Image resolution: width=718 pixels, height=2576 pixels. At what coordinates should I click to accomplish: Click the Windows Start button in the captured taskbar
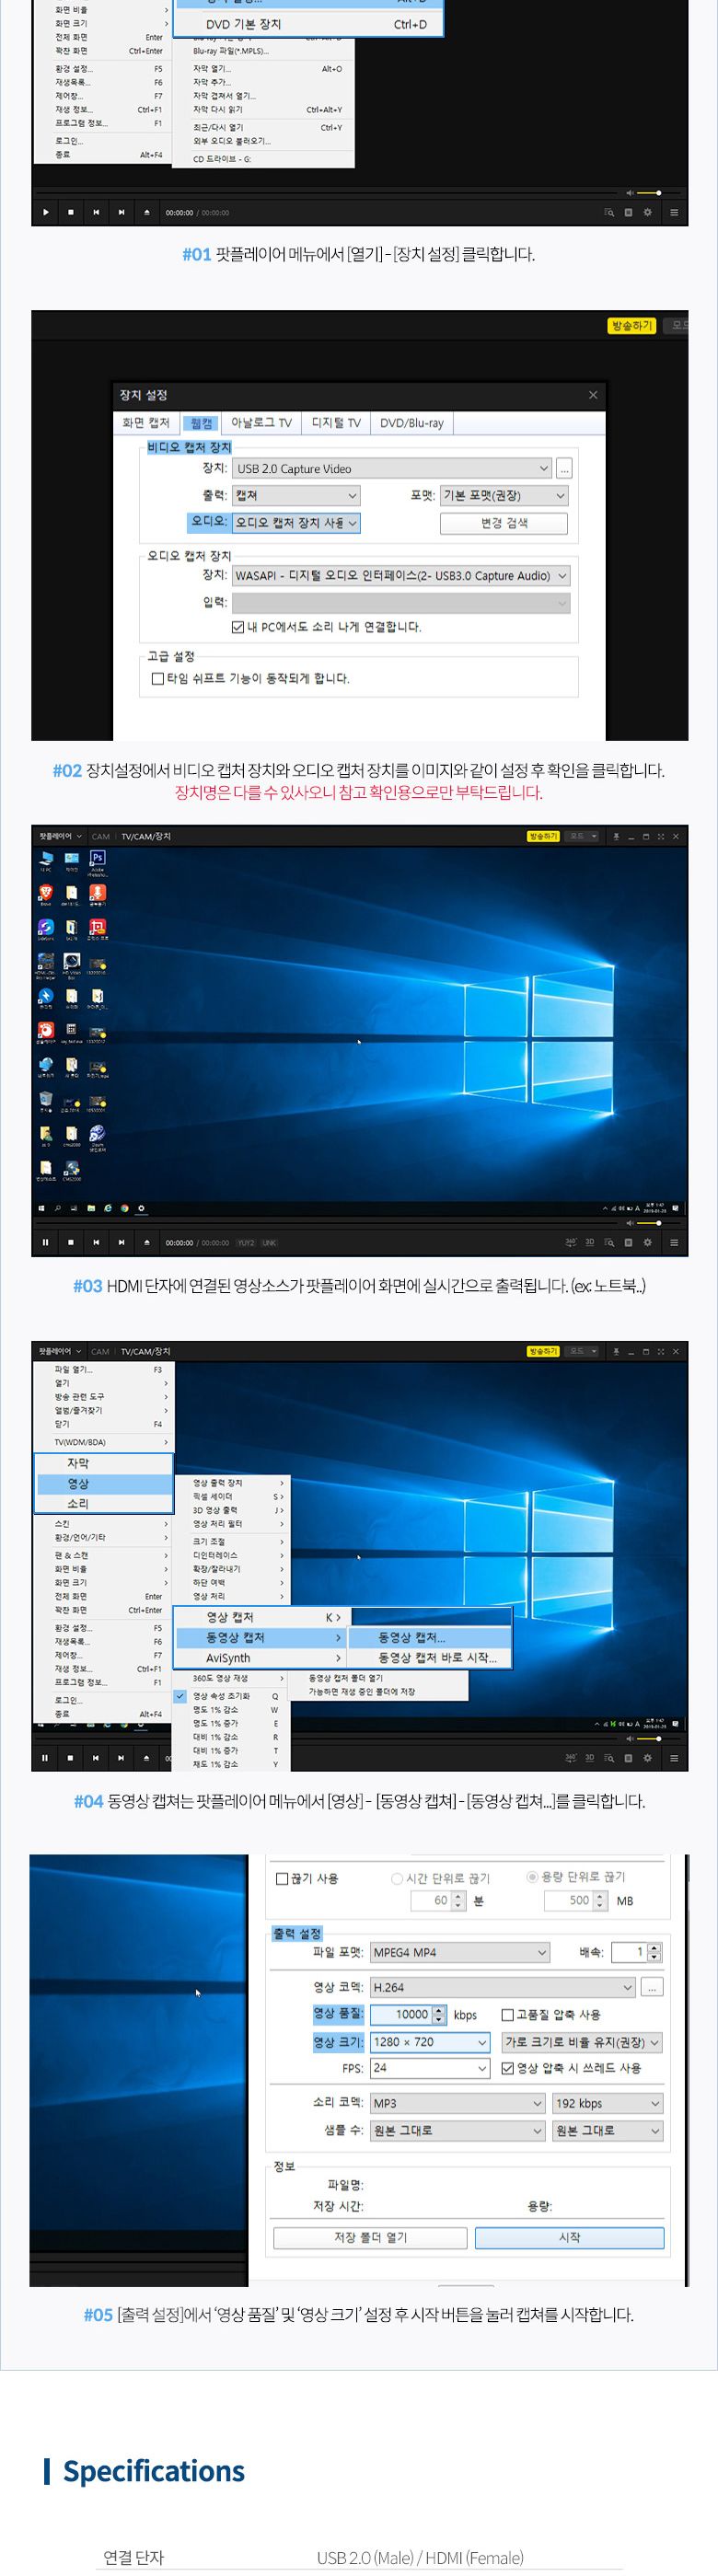[x=41, y=1208]
